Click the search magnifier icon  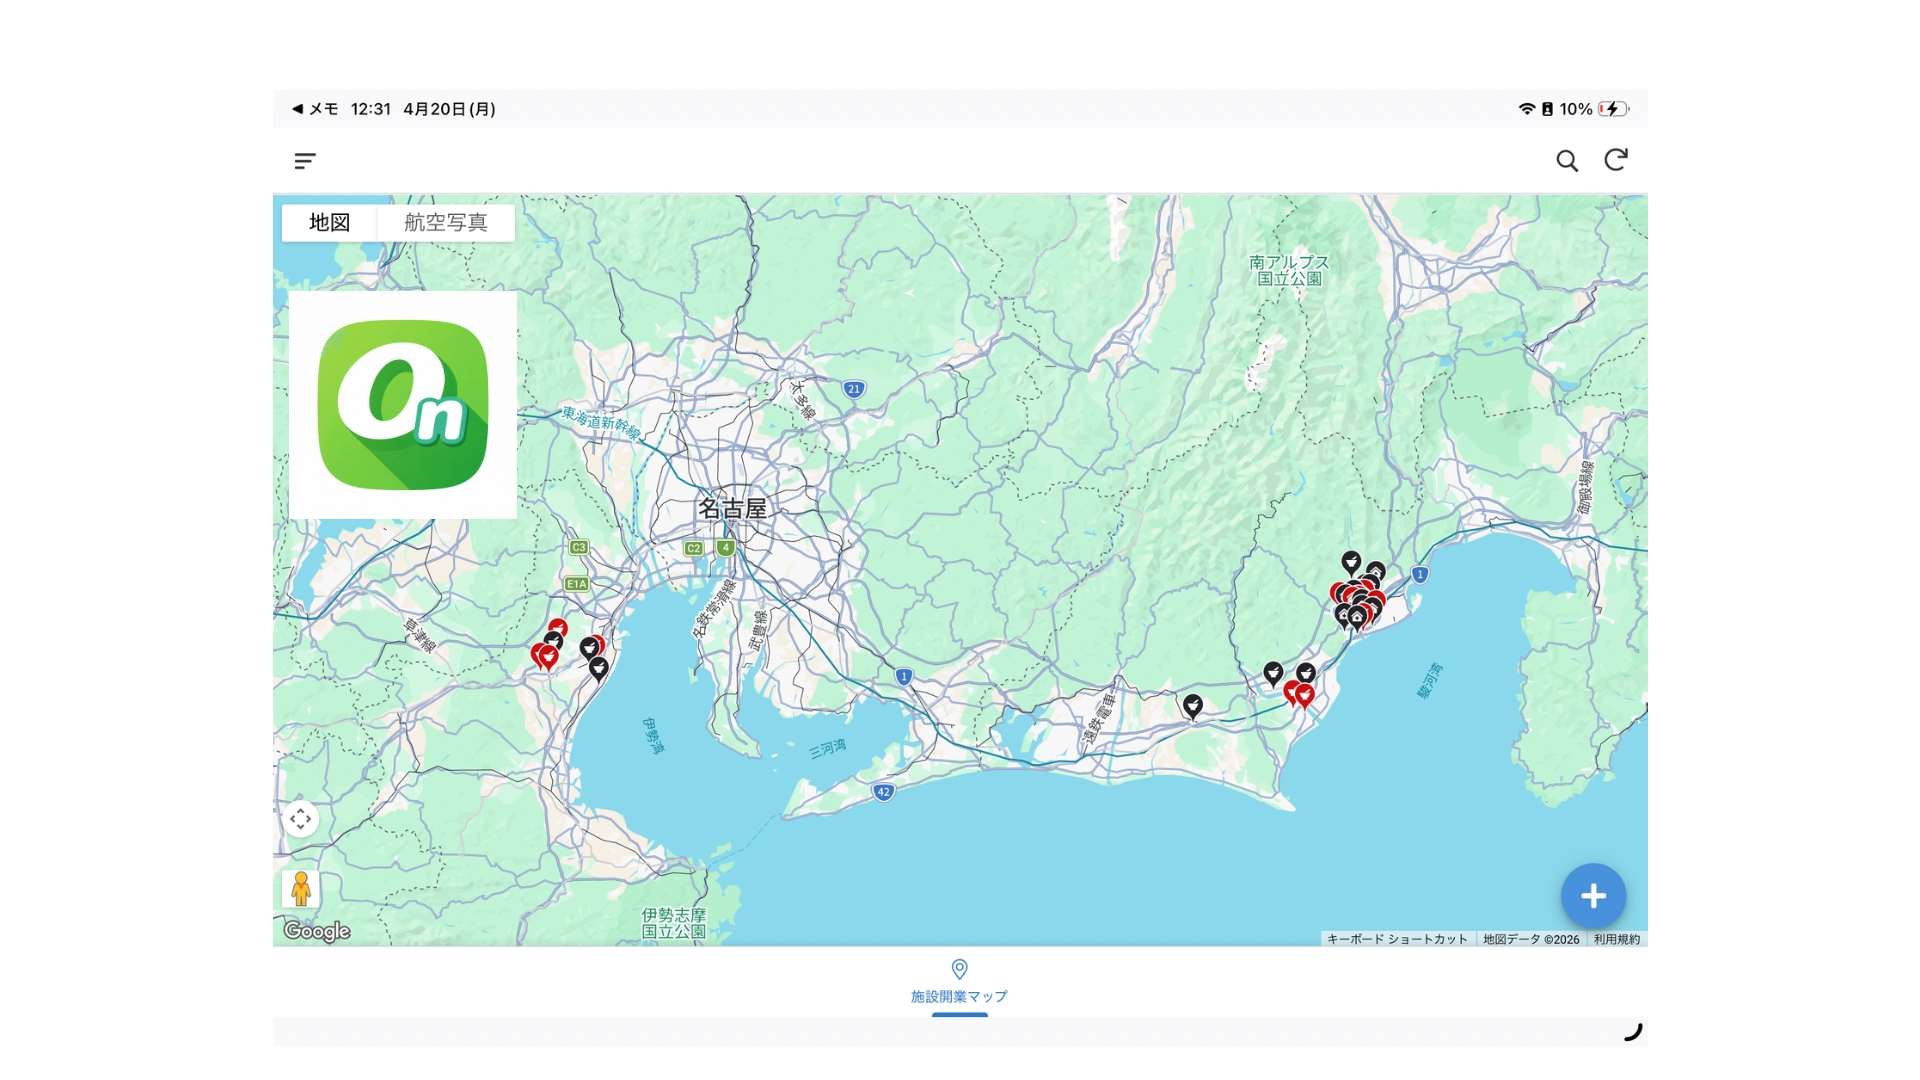tap(1566, 161)
